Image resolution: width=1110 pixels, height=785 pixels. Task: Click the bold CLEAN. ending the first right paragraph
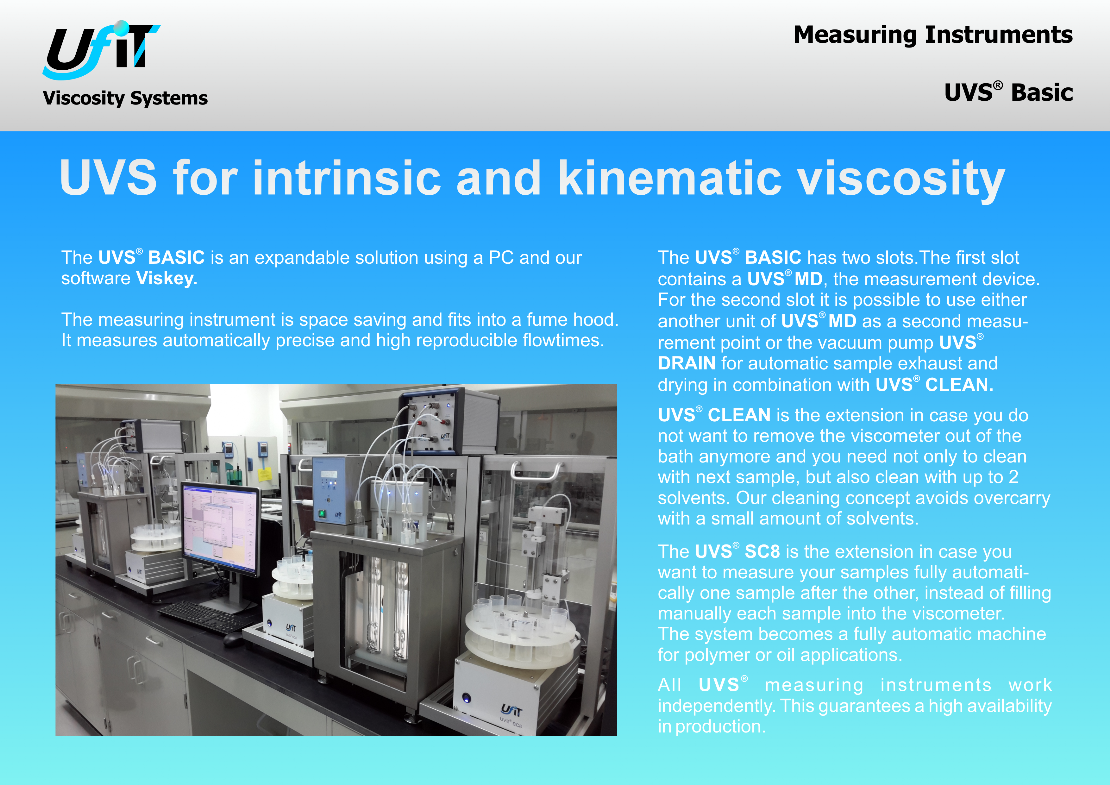click(958, 385)
